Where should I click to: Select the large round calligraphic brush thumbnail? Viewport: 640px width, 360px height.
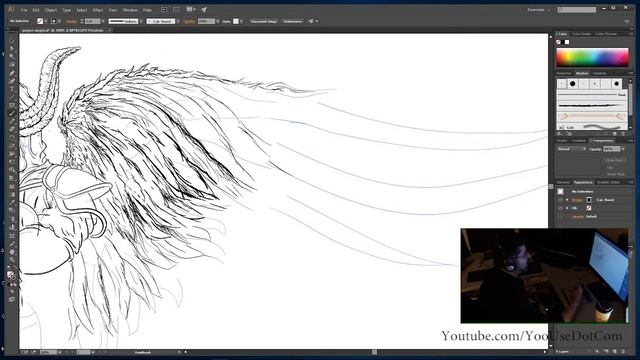(573, 84)
